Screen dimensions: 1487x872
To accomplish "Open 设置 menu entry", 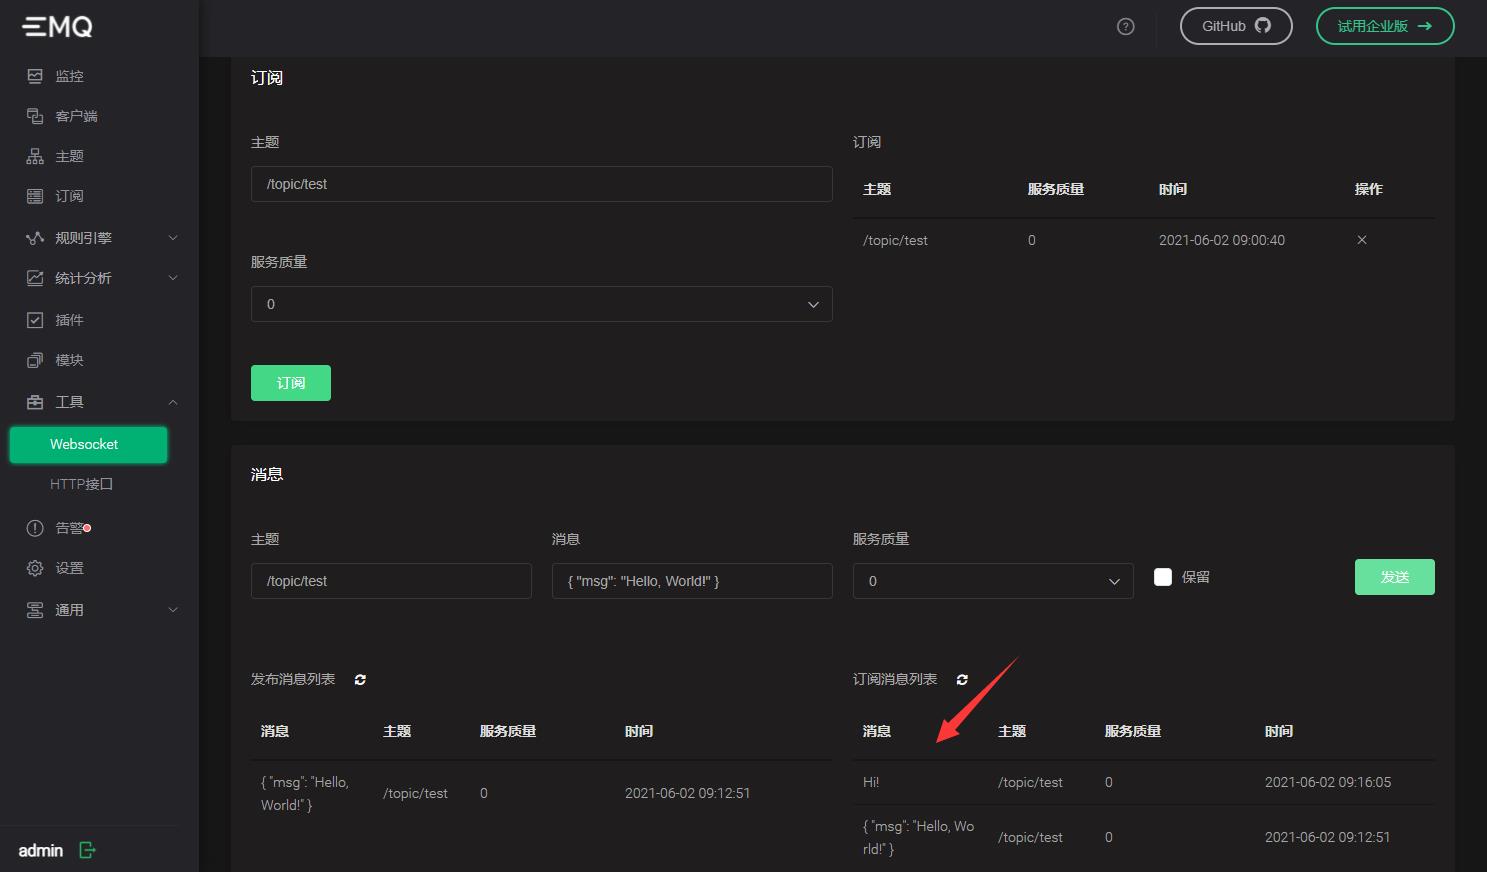I will [x=70, y=568].
